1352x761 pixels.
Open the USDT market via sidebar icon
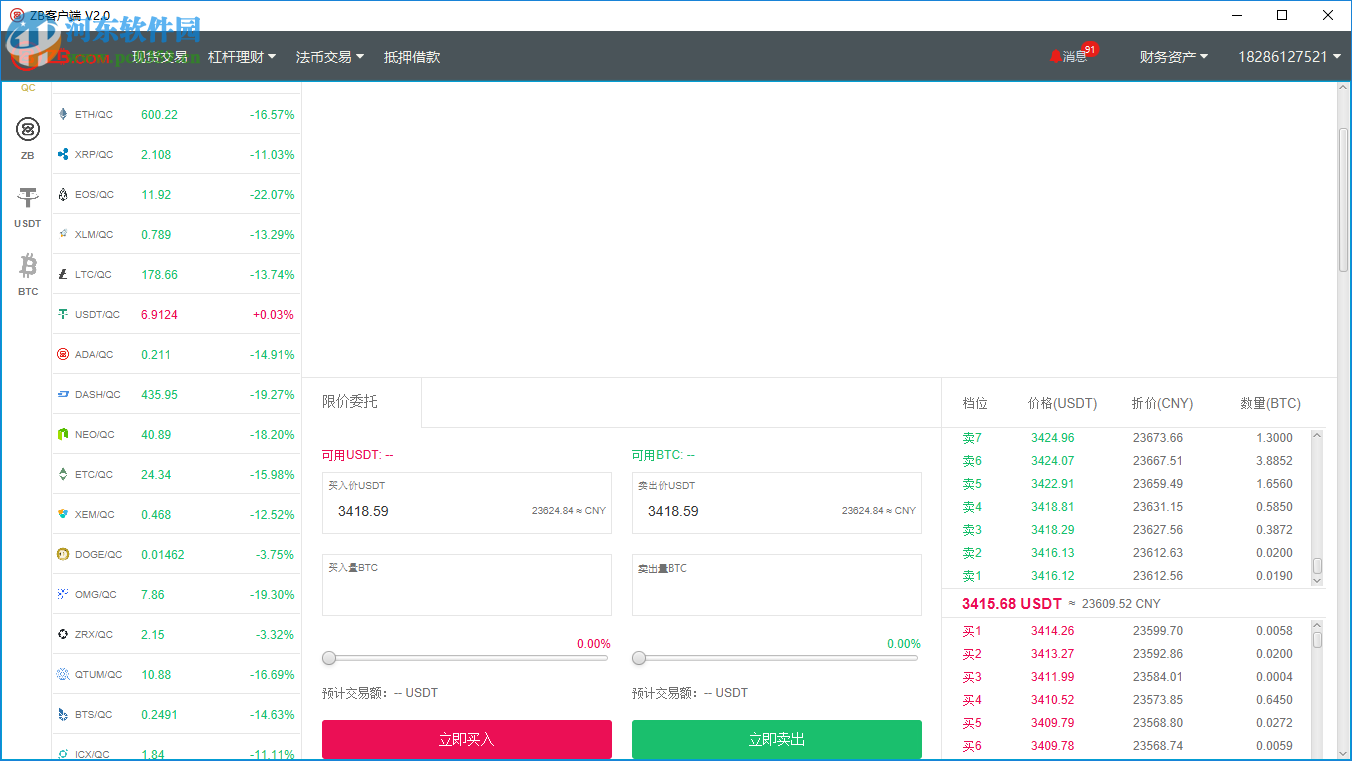click(x=28, y=197)
